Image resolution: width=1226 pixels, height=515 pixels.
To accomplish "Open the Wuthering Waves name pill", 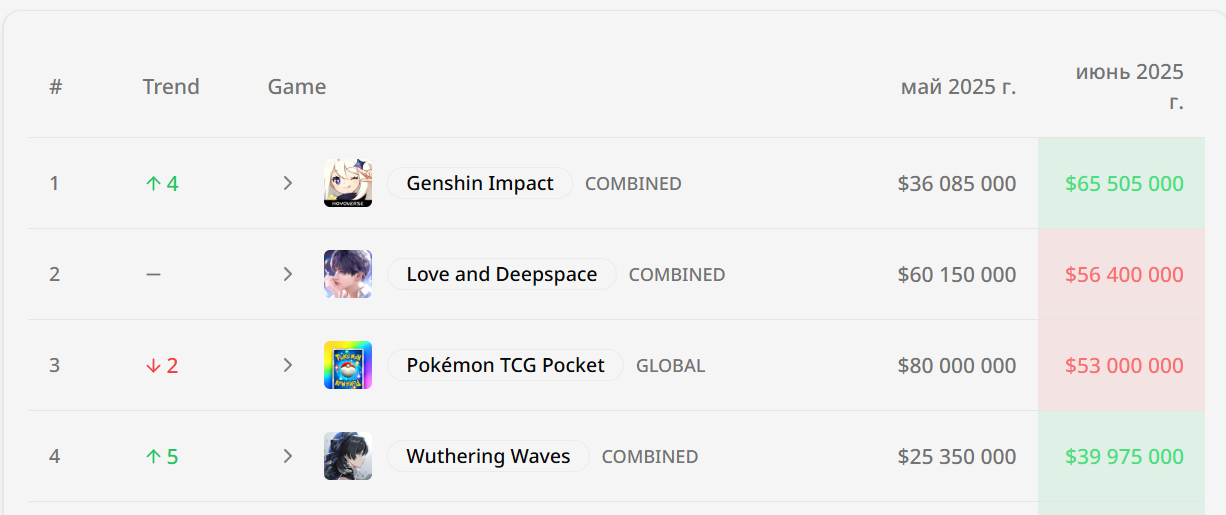I will coord(488,456).
